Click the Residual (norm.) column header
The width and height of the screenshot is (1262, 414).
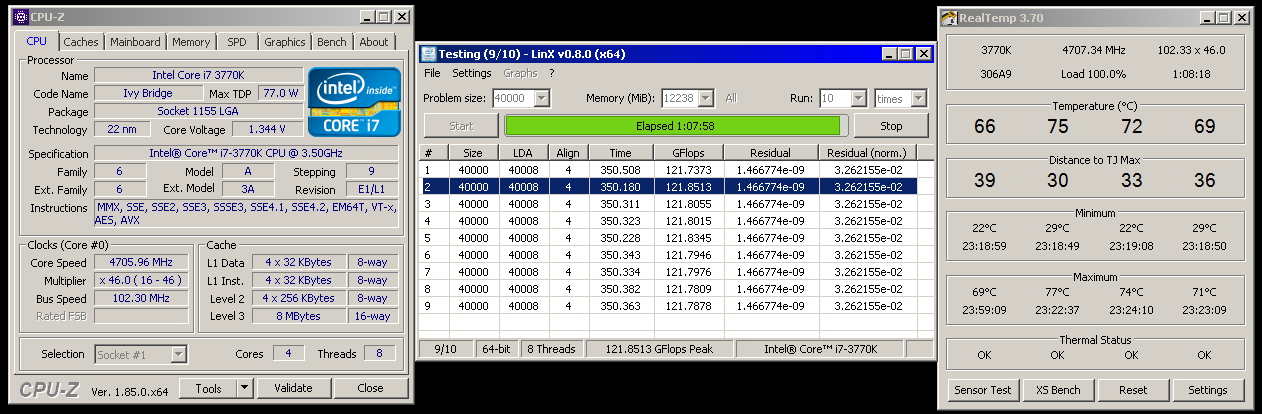coord(868,152)
